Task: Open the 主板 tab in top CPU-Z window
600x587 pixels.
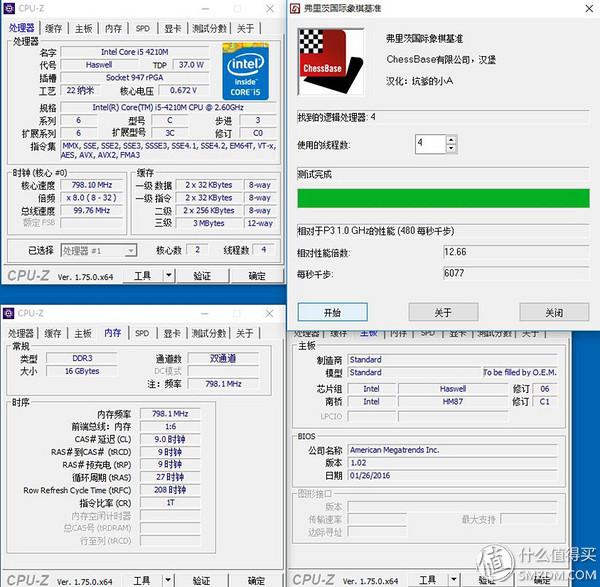Action: (83, 28)
